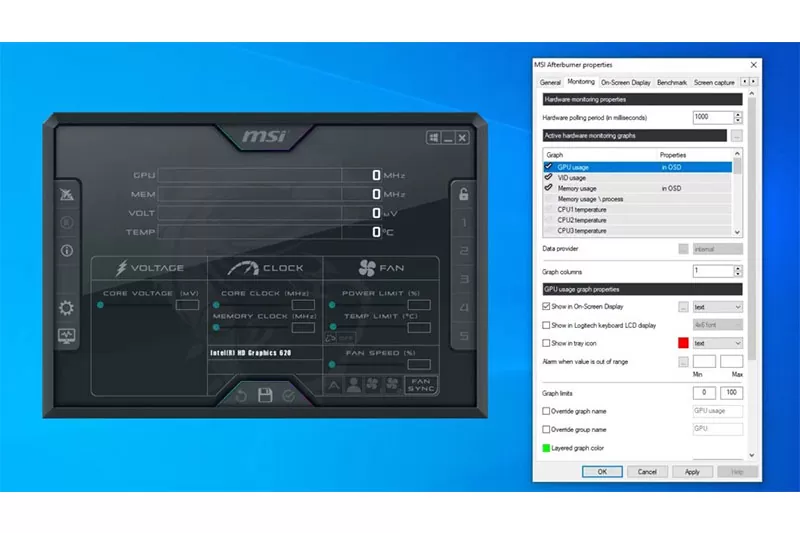Screen dimensions: 800x533
Task: Toggle Show in On-Screen Display checkbox
Action: point(546,307)
